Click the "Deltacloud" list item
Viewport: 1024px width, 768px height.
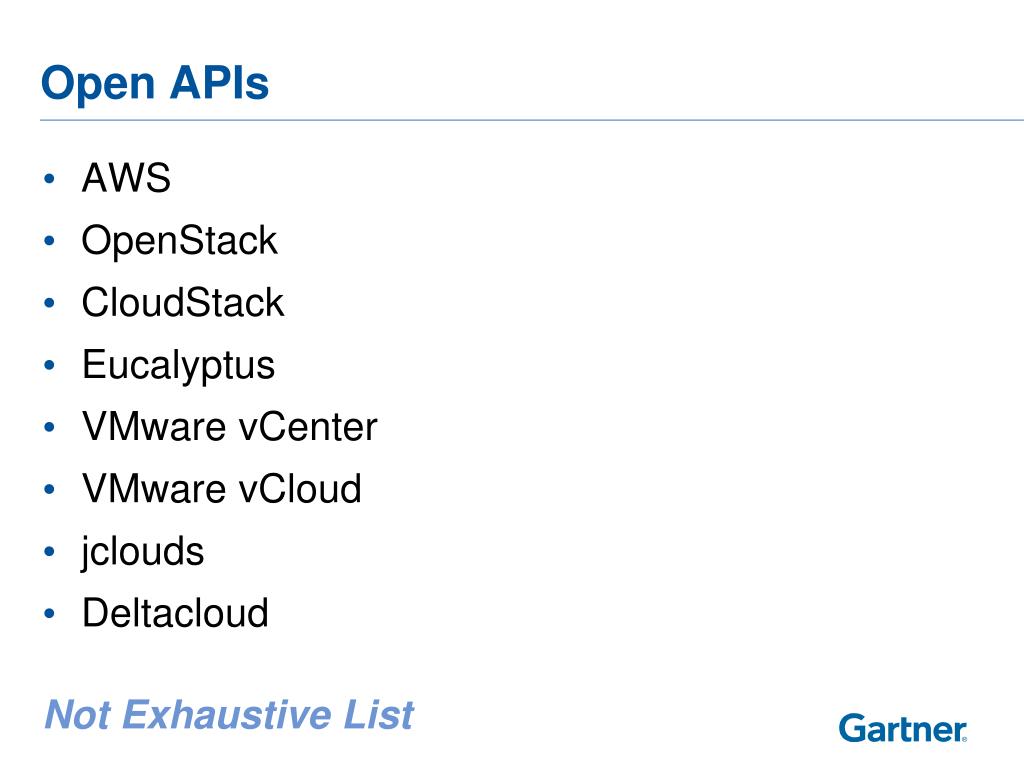point(175,613)
